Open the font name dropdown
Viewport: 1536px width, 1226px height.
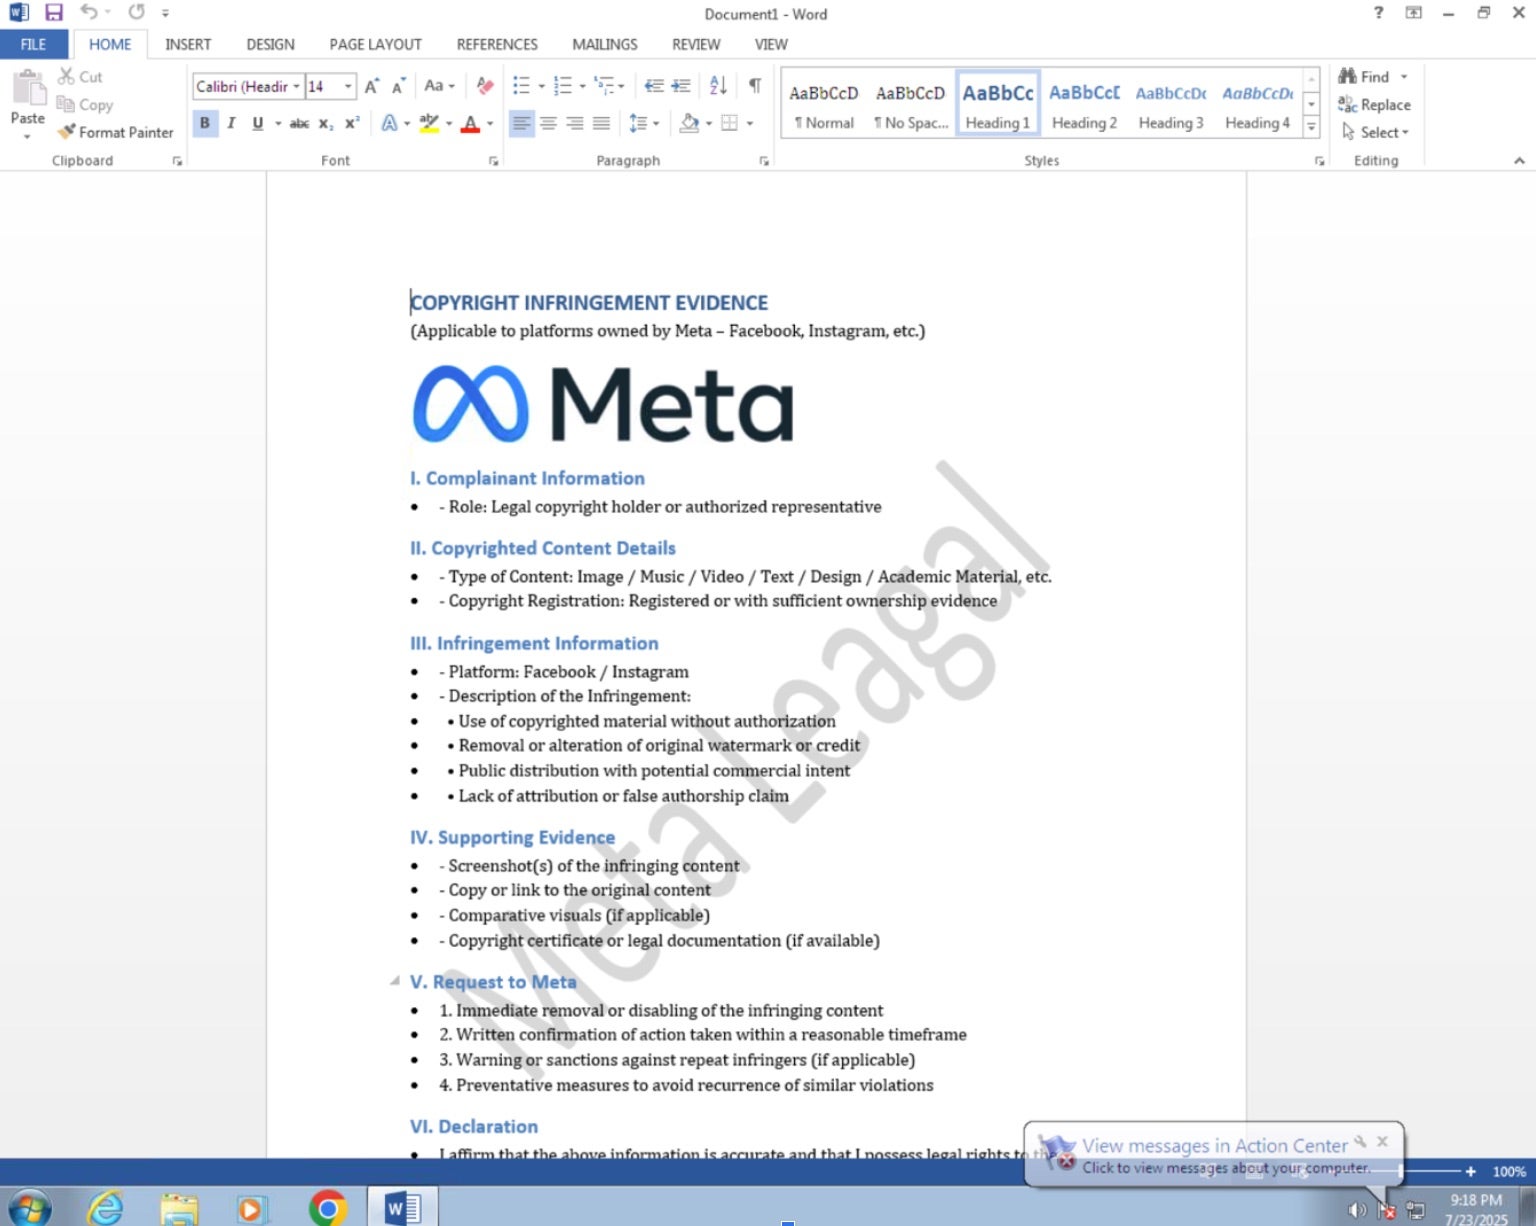coord(296,87)
